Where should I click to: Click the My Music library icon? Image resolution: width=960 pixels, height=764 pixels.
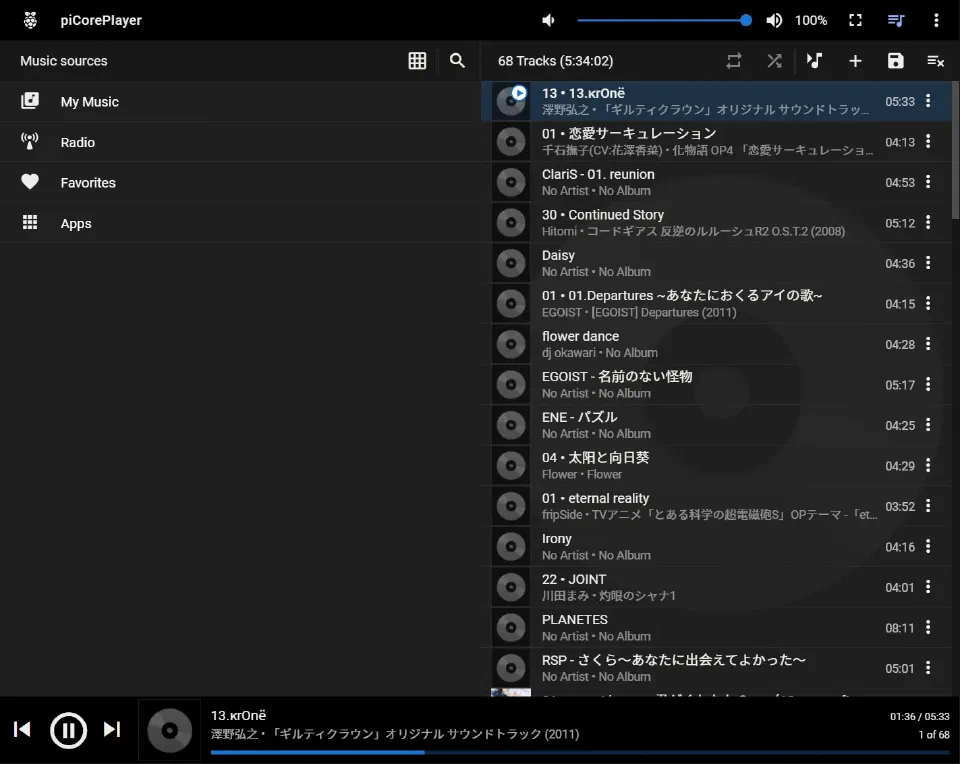[30, 100]
